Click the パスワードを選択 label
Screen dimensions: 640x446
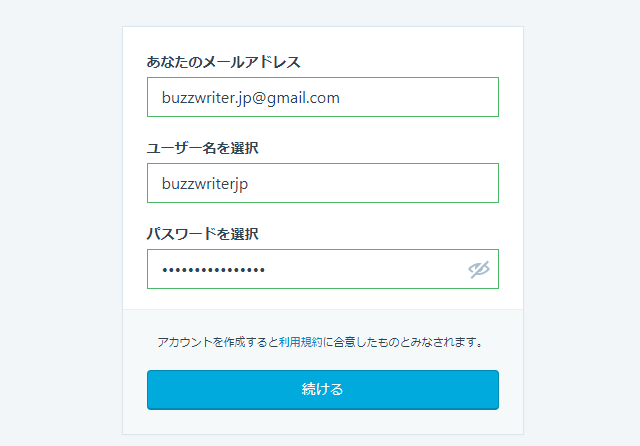coord(203,234)
